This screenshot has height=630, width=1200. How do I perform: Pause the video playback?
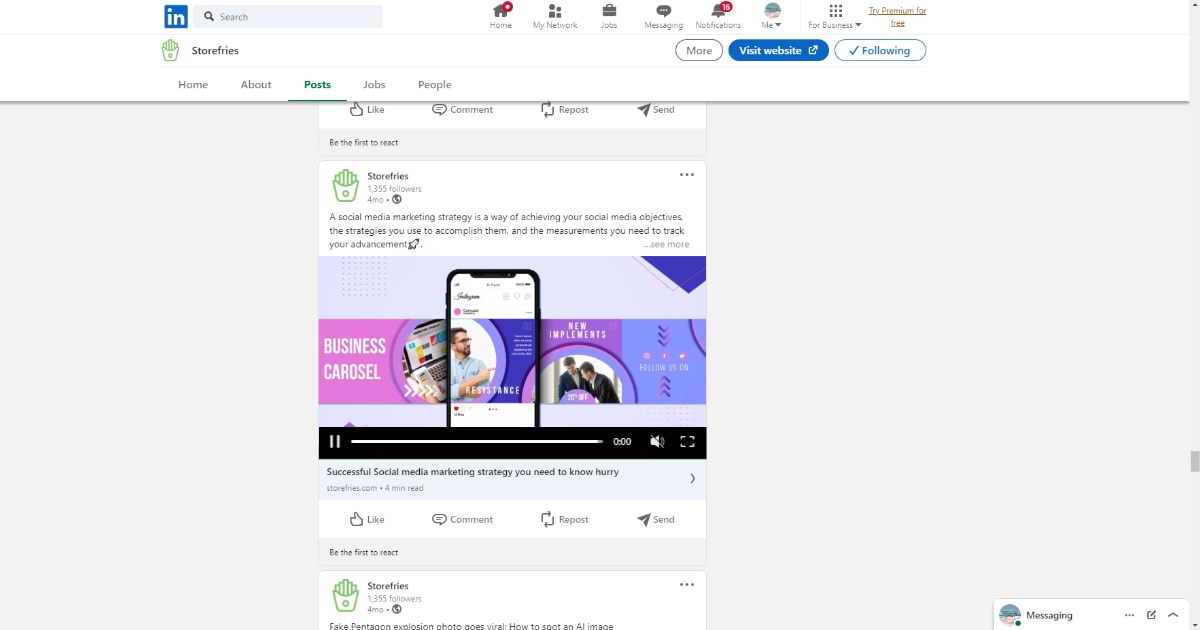pos(335,441)
